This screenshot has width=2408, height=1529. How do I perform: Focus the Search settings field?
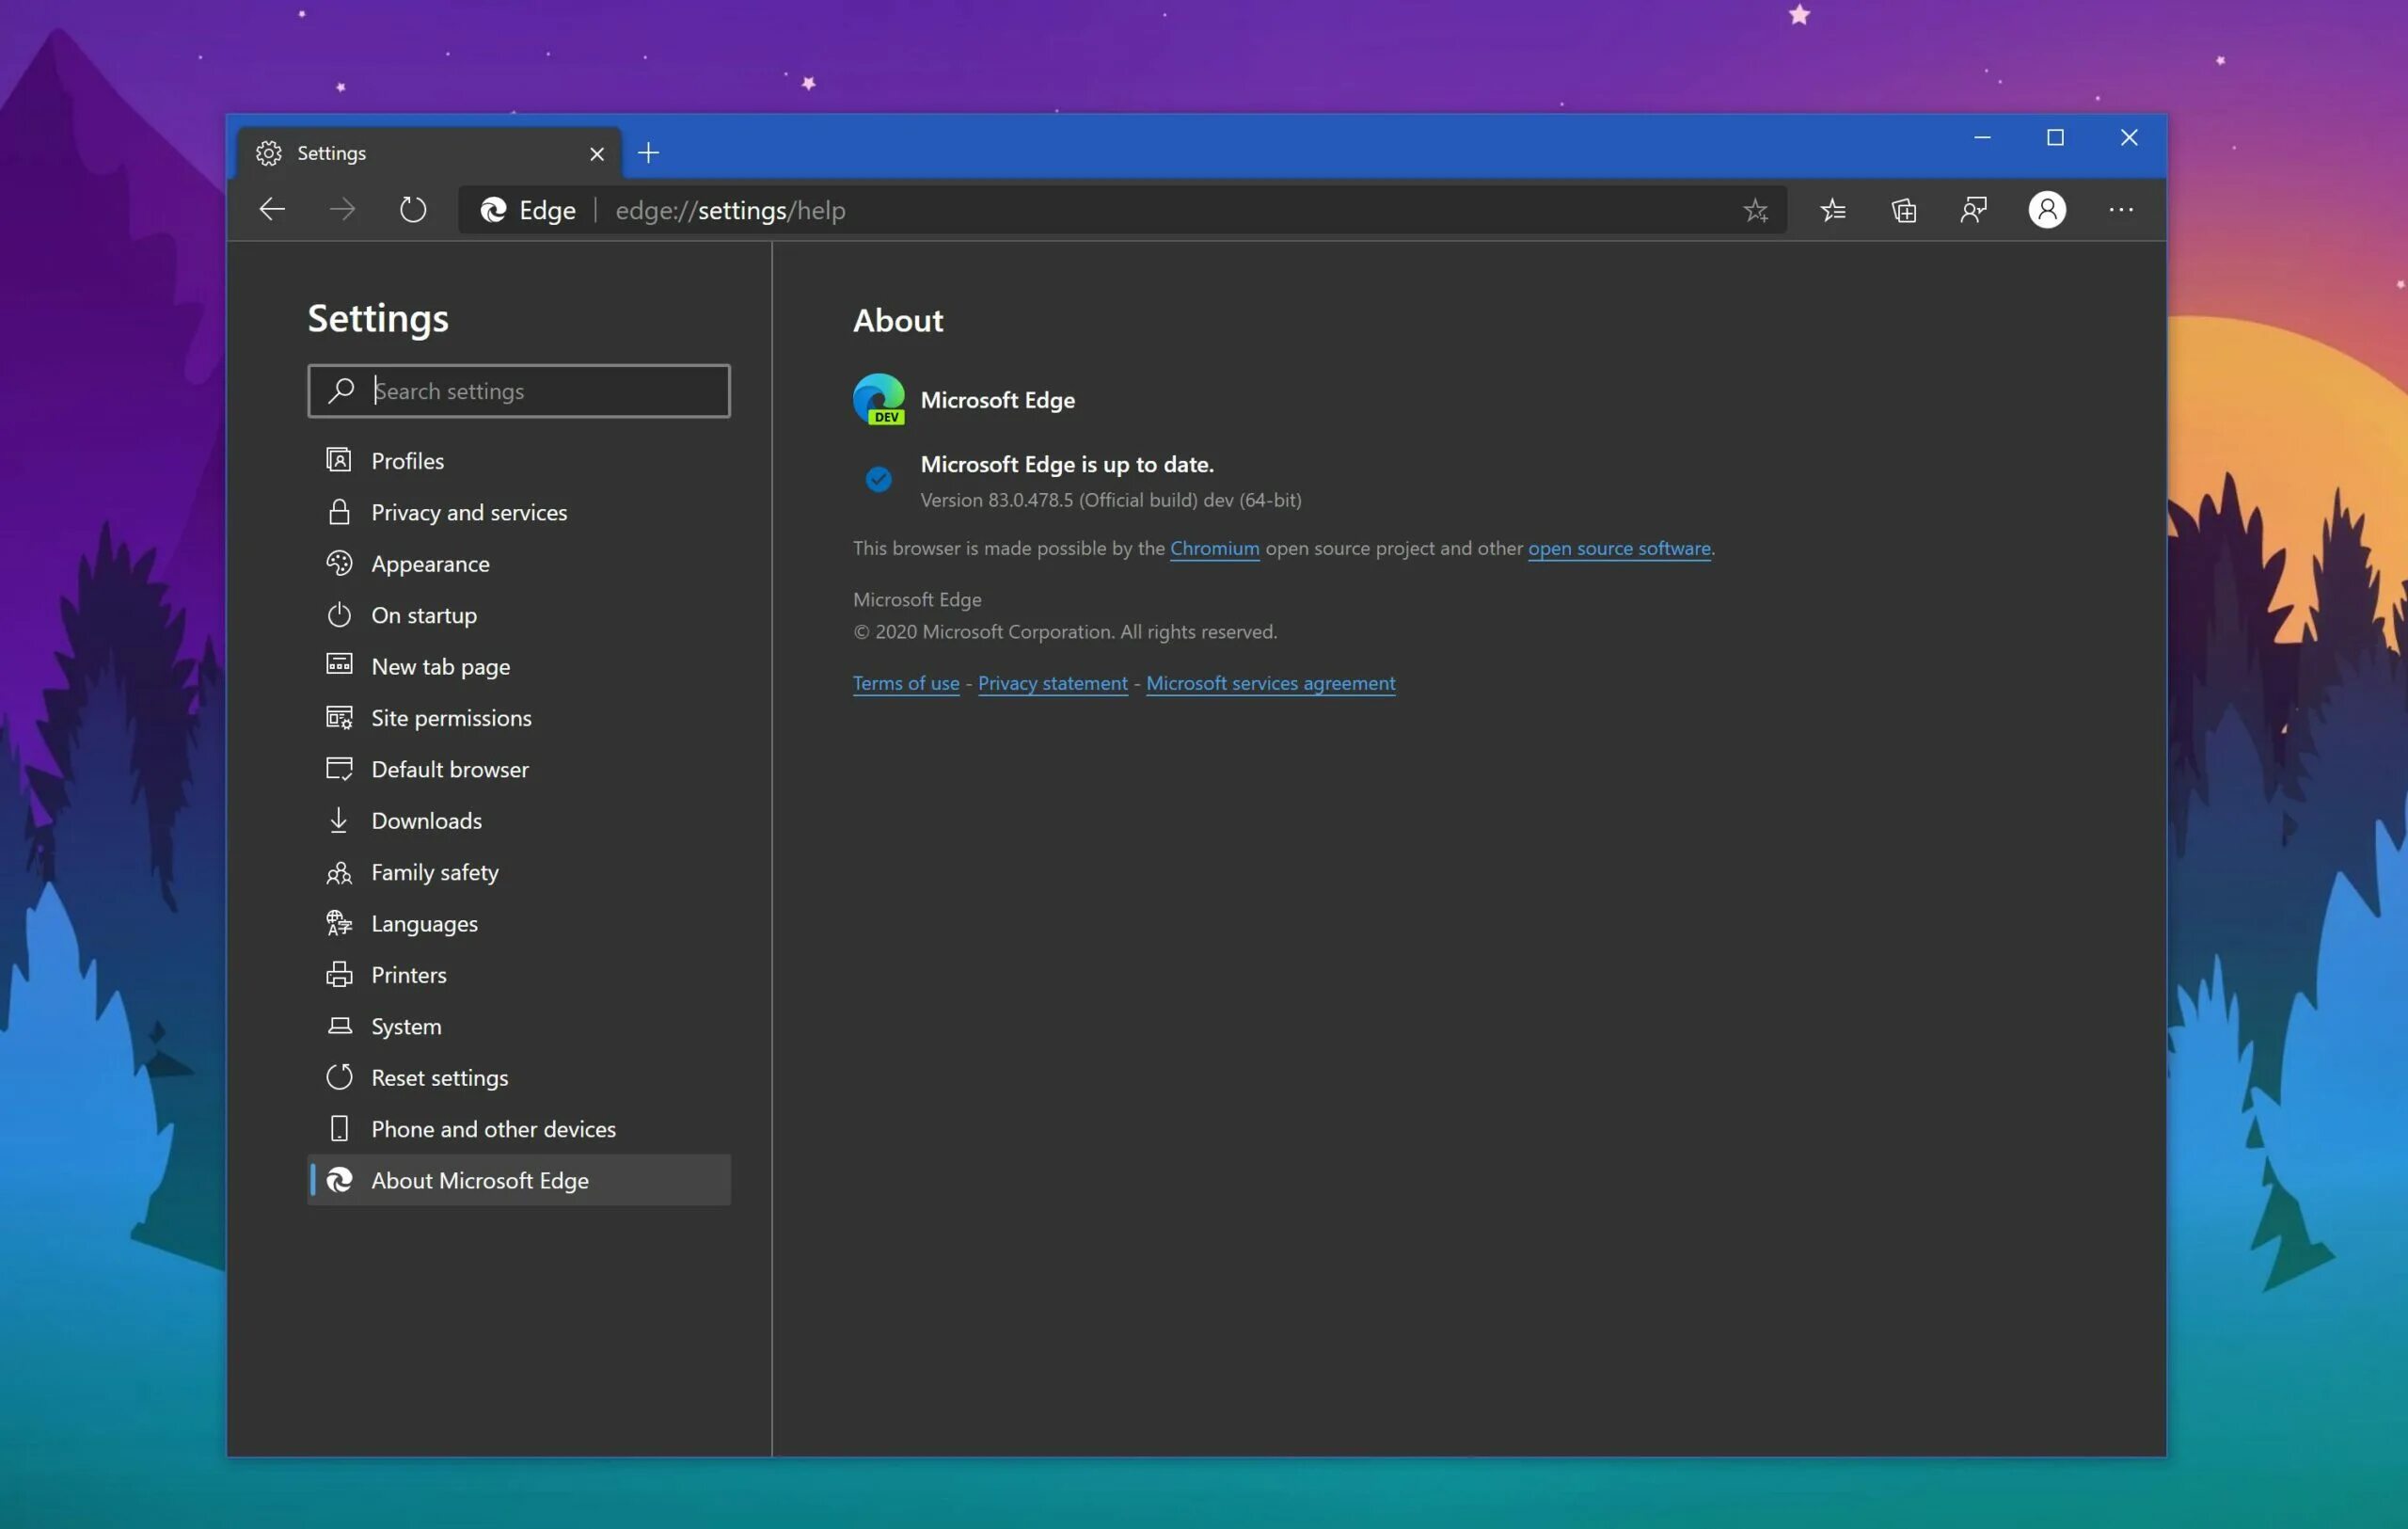click(x=540, y=391)
